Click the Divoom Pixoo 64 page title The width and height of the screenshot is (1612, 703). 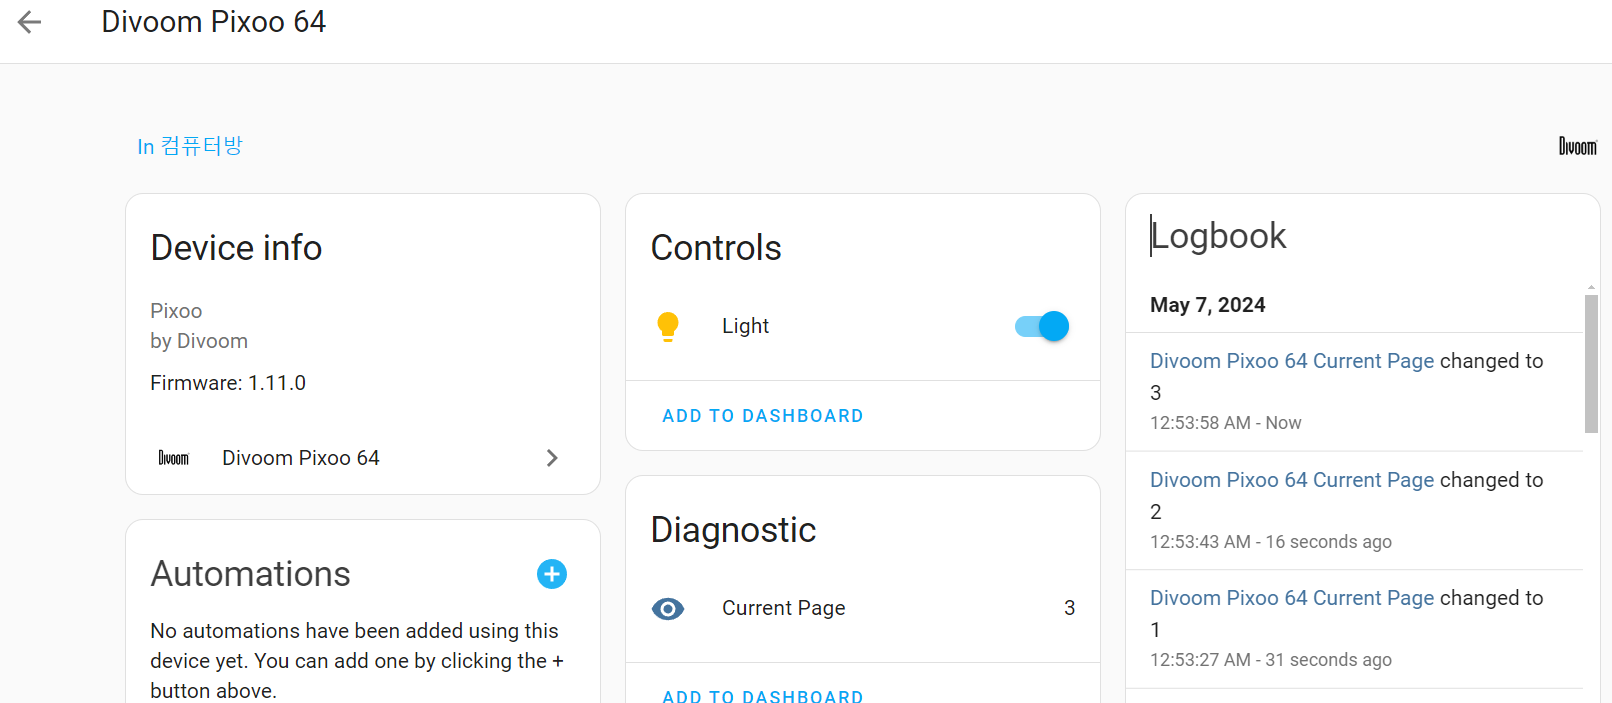click(214, 22)
